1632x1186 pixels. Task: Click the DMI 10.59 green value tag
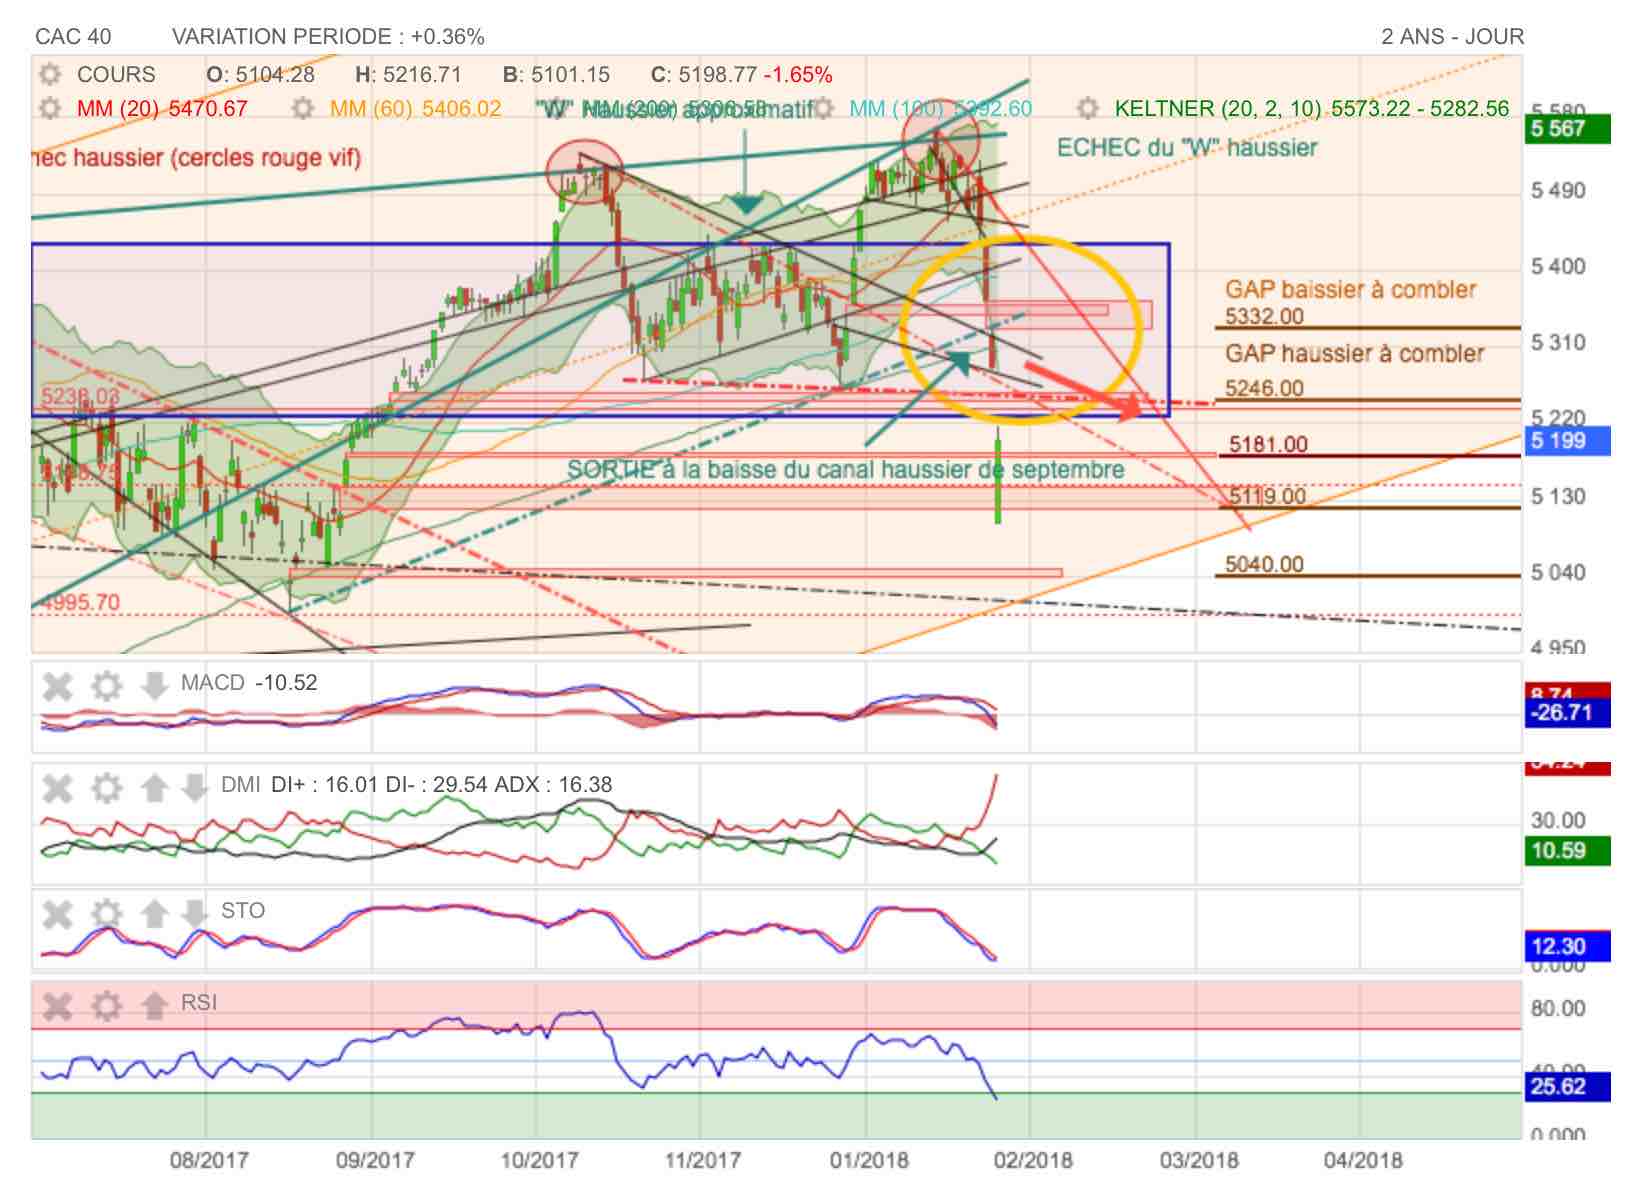point(1567,851)
